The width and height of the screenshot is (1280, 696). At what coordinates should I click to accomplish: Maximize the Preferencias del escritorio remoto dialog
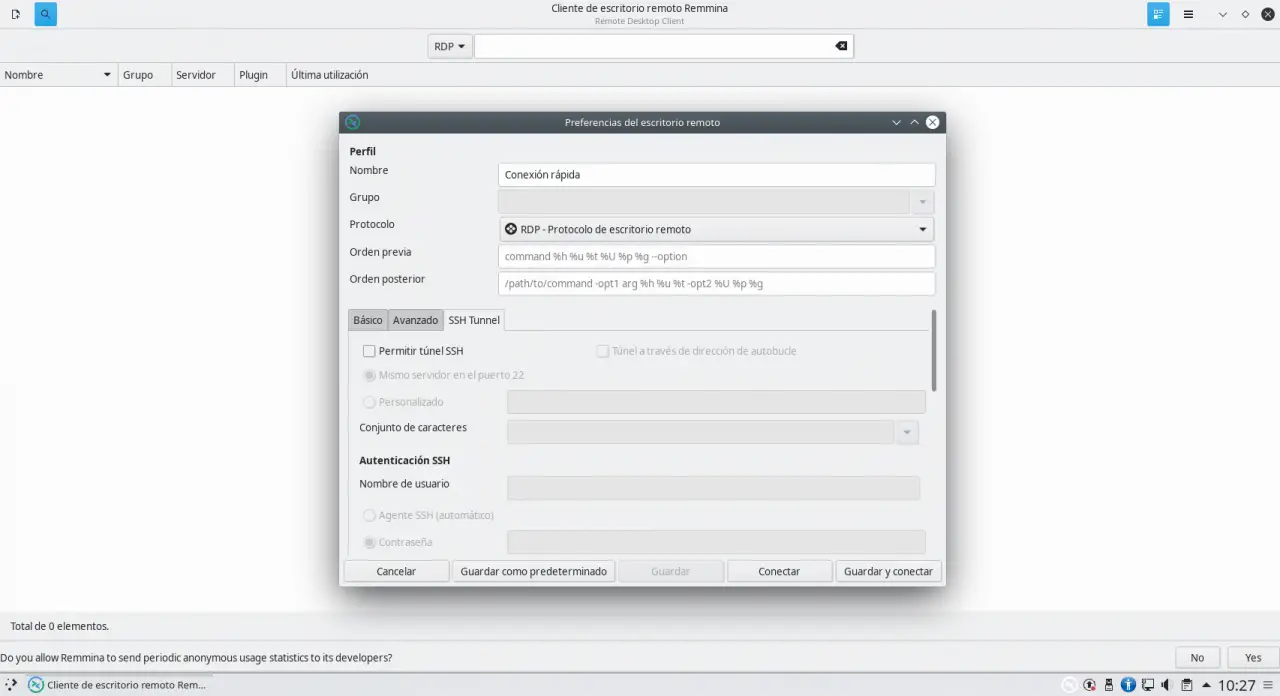(914, 122)
